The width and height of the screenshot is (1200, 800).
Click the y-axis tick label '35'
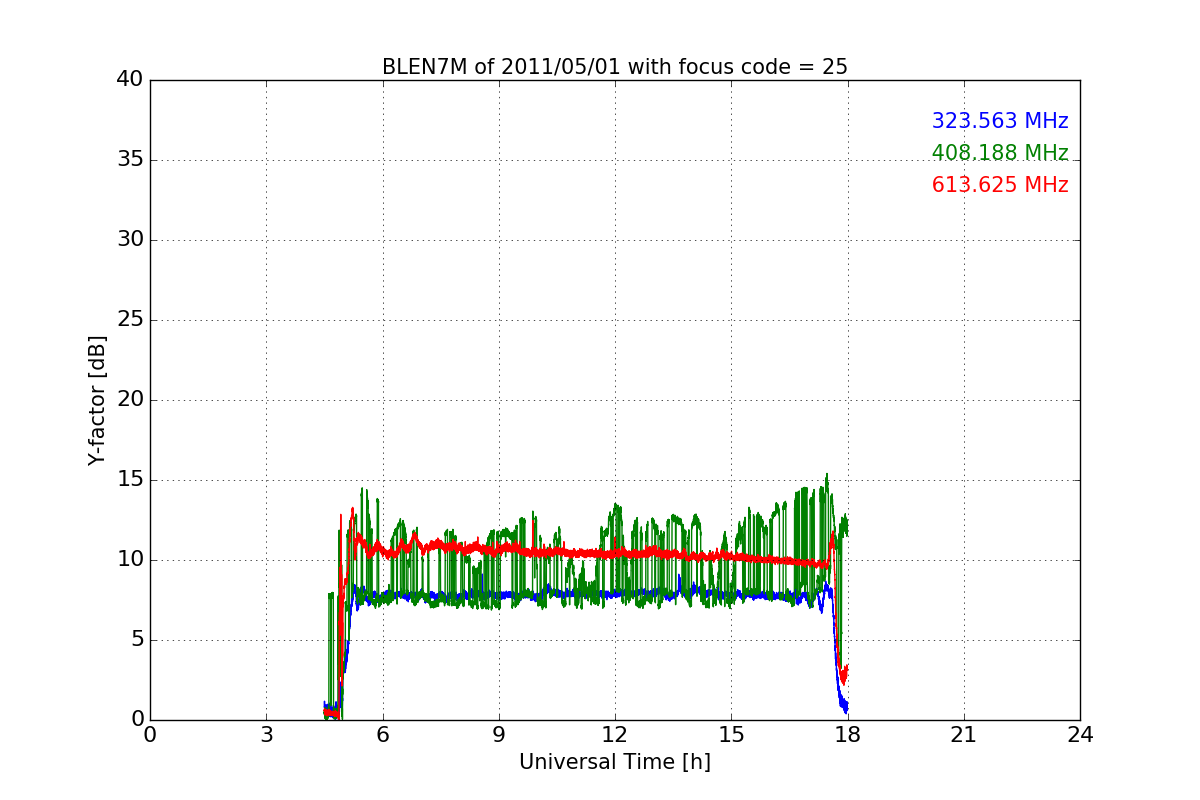(x=130, y=160)
